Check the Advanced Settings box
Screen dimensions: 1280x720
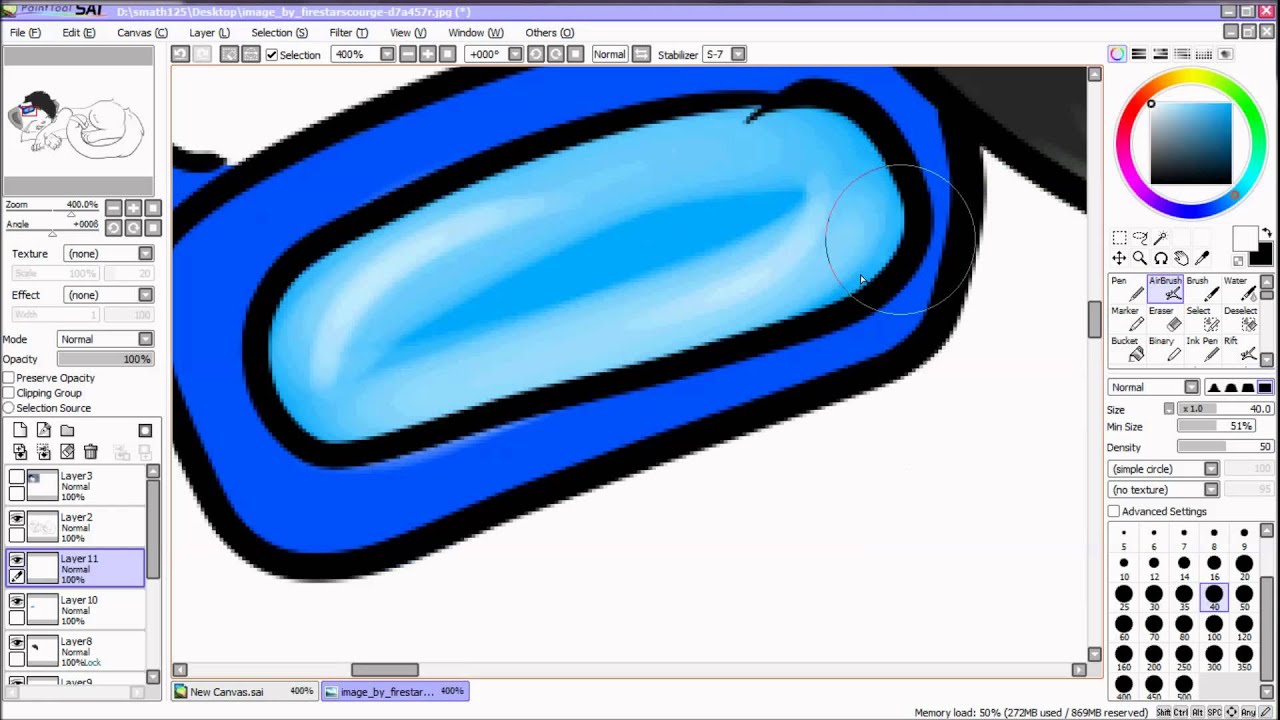click(x=1114, y=511)
